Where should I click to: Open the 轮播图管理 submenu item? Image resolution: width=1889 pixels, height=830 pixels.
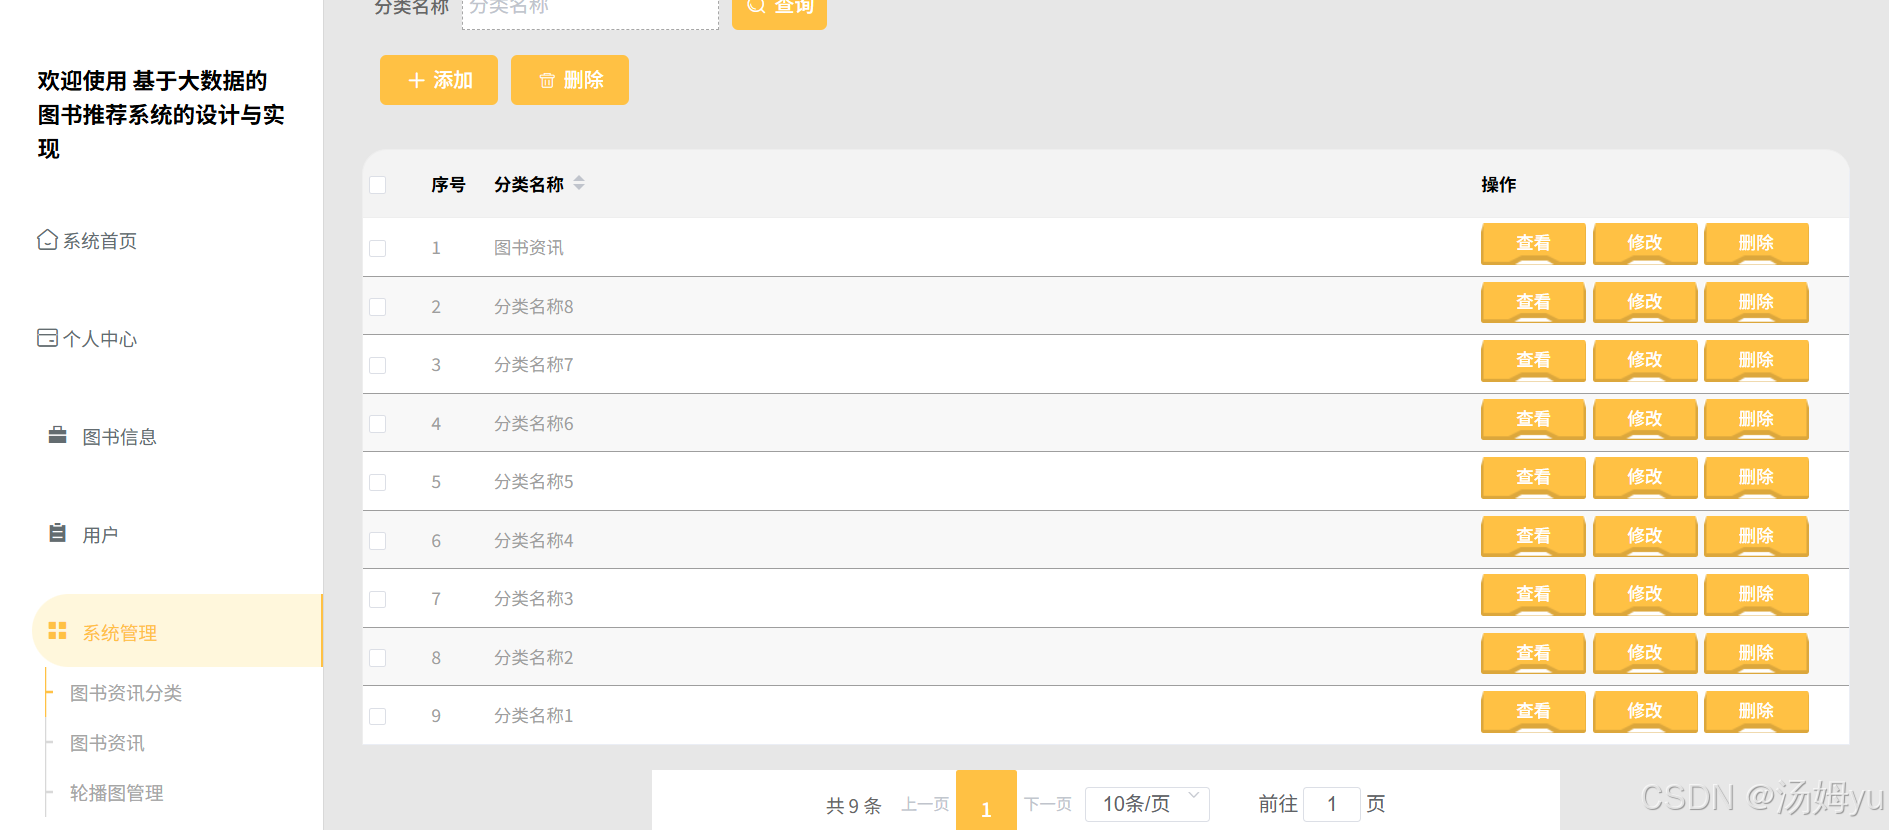pyautogui.click(x=117, y=793)
